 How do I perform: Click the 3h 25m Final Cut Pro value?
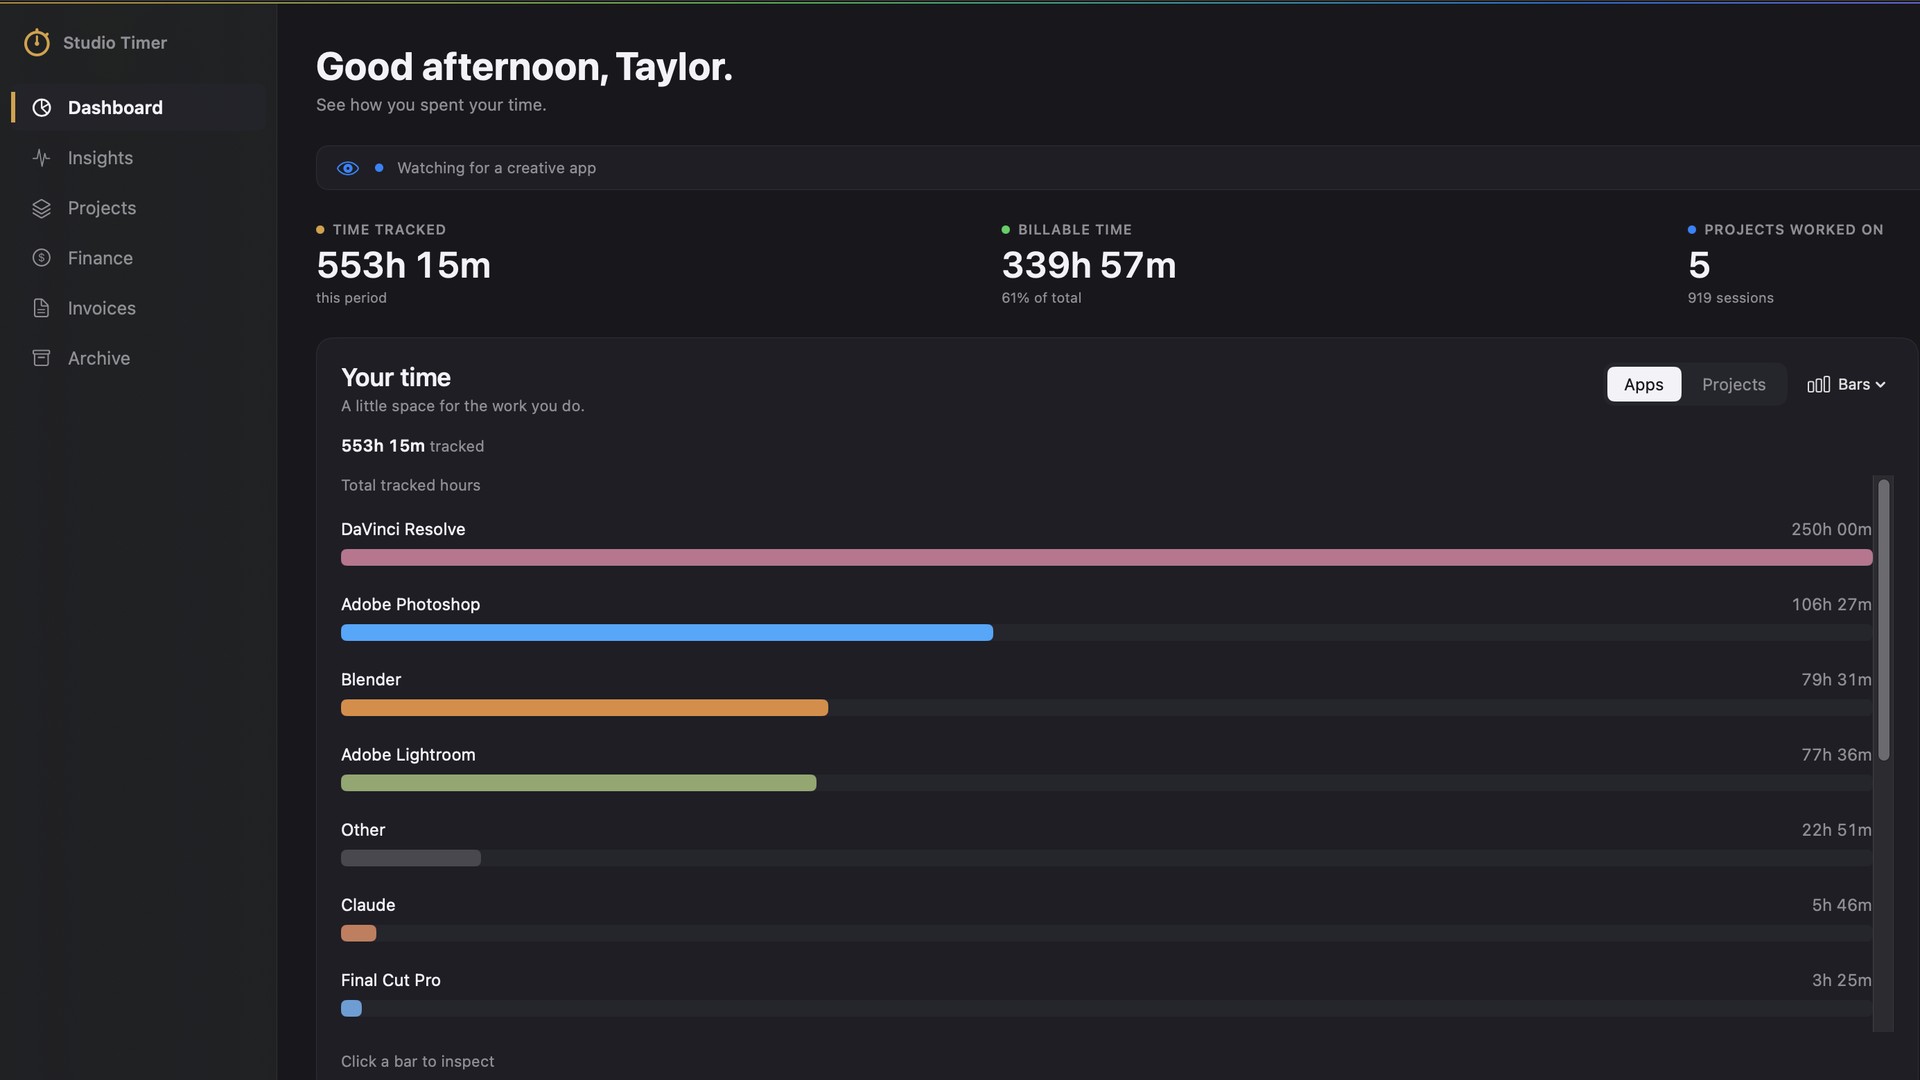[1841, 980]
